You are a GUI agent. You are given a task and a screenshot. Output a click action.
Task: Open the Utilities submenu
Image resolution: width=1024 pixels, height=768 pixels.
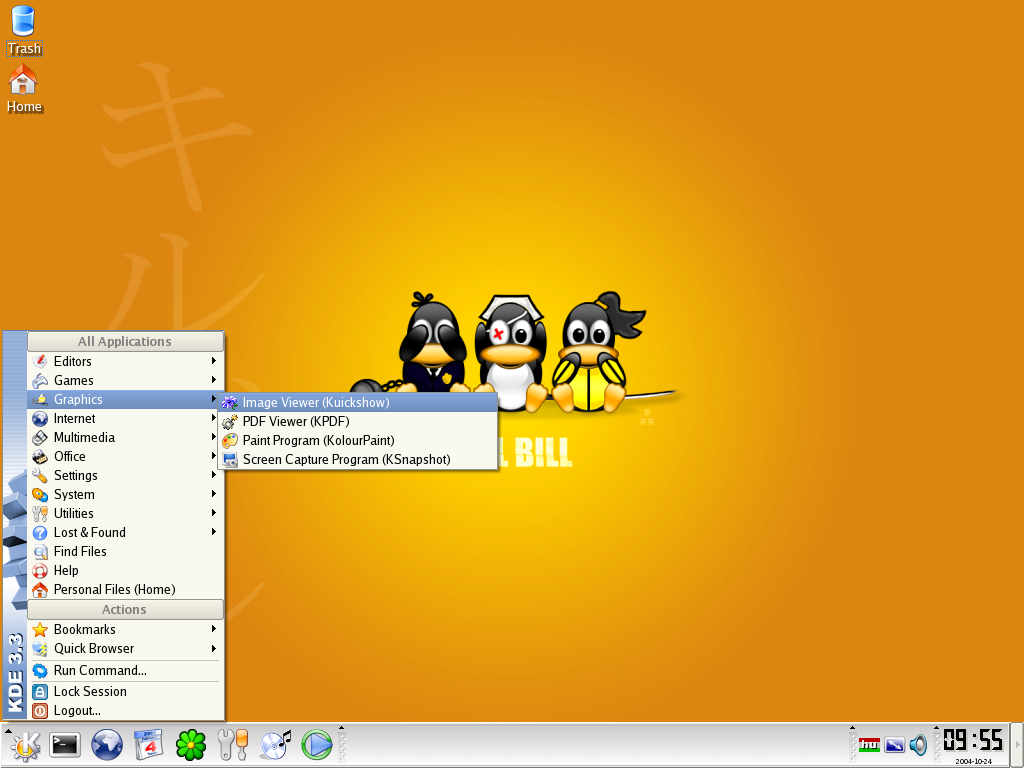pyautogui.click(x=125, y=513)
